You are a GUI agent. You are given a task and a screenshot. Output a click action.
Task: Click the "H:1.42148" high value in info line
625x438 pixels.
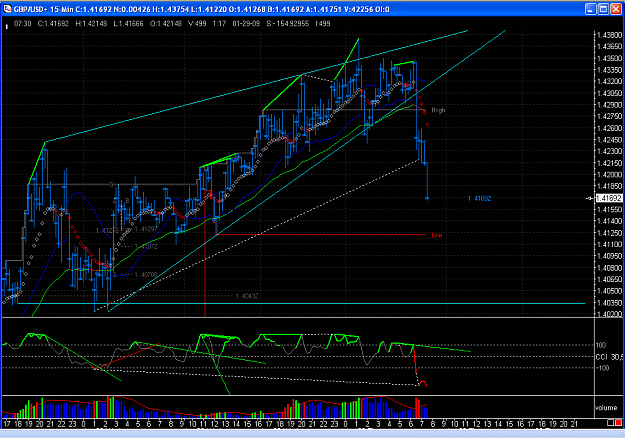click(x=92, y=24)
